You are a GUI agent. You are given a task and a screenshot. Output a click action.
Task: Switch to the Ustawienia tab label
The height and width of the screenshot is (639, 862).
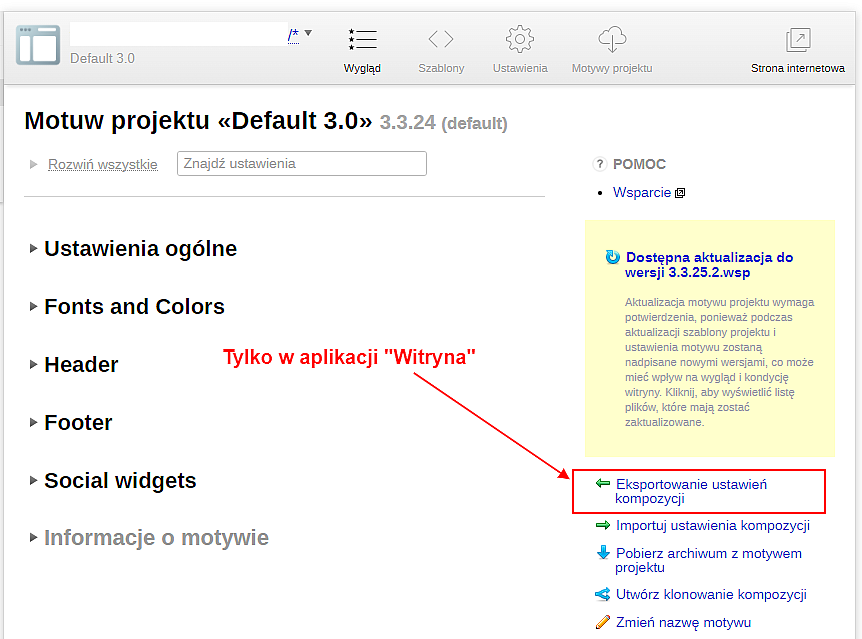coord(520,68)
